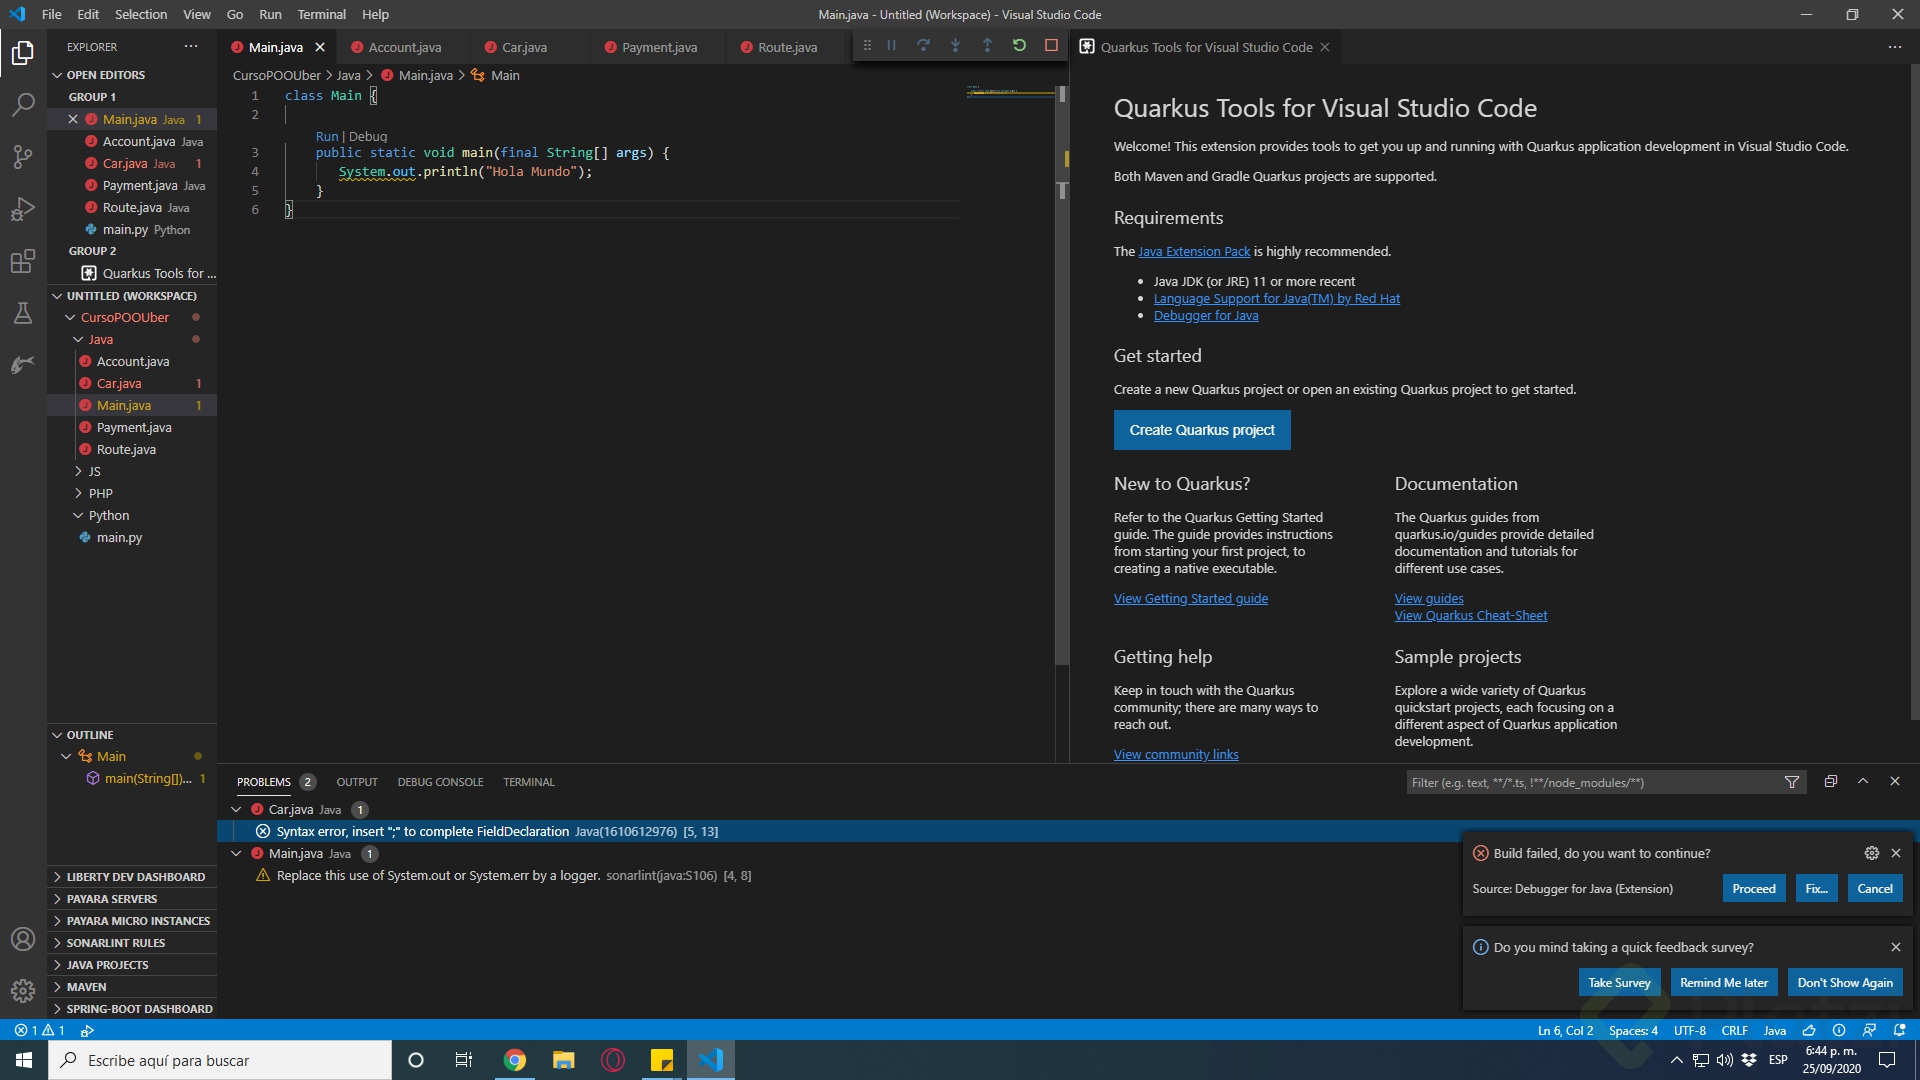
Task: Click the debug Step Over icon
Action: (x=923, y=45)
